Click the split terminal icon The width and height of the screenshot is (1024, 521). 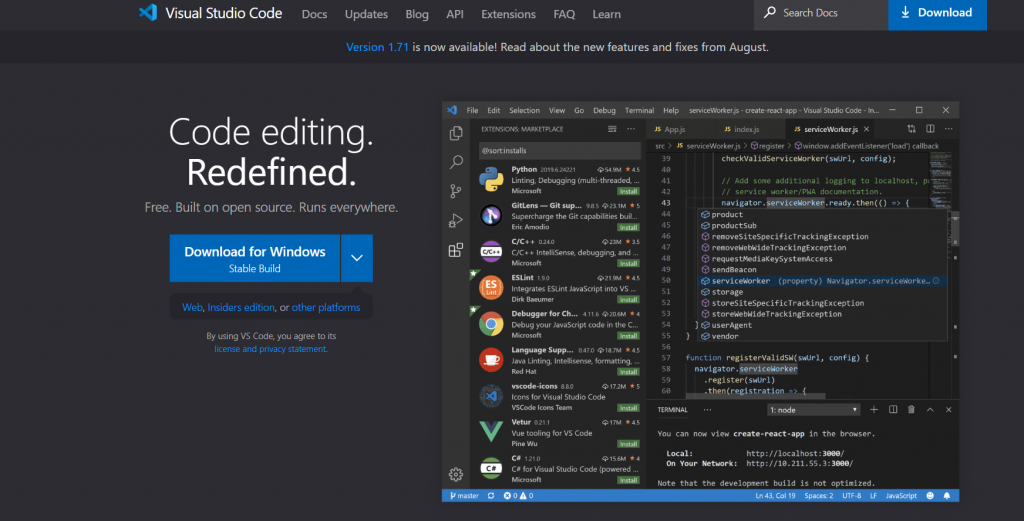click(893, 409)
